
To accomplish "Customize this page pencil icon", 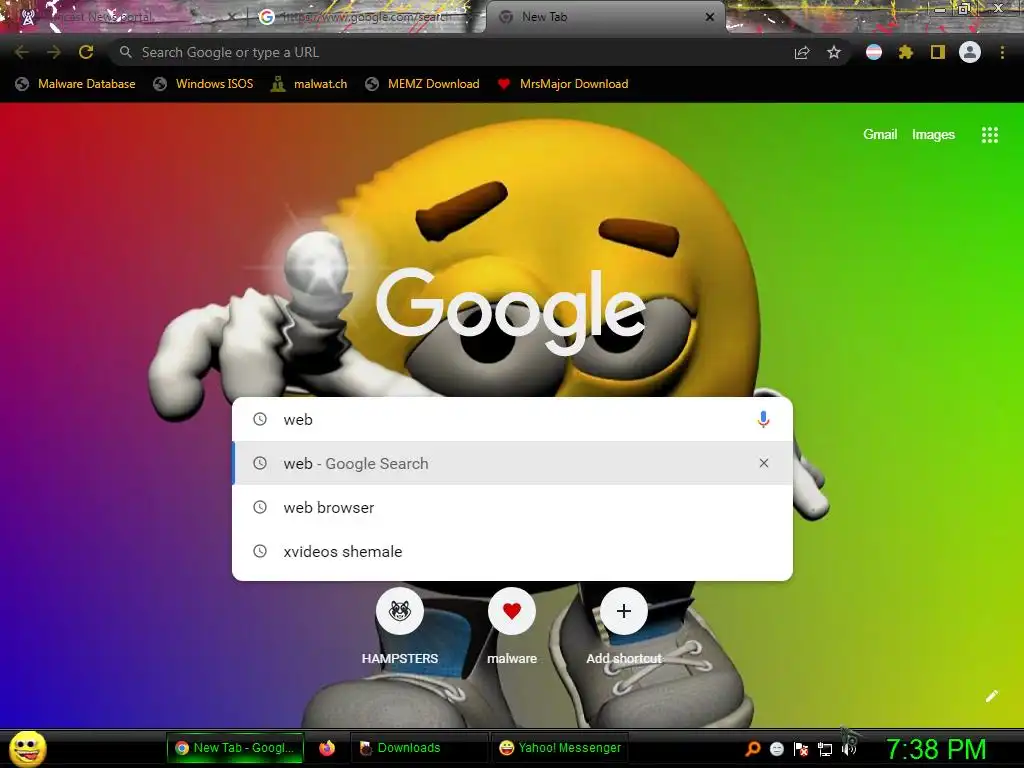I will [x=991, y=696].
